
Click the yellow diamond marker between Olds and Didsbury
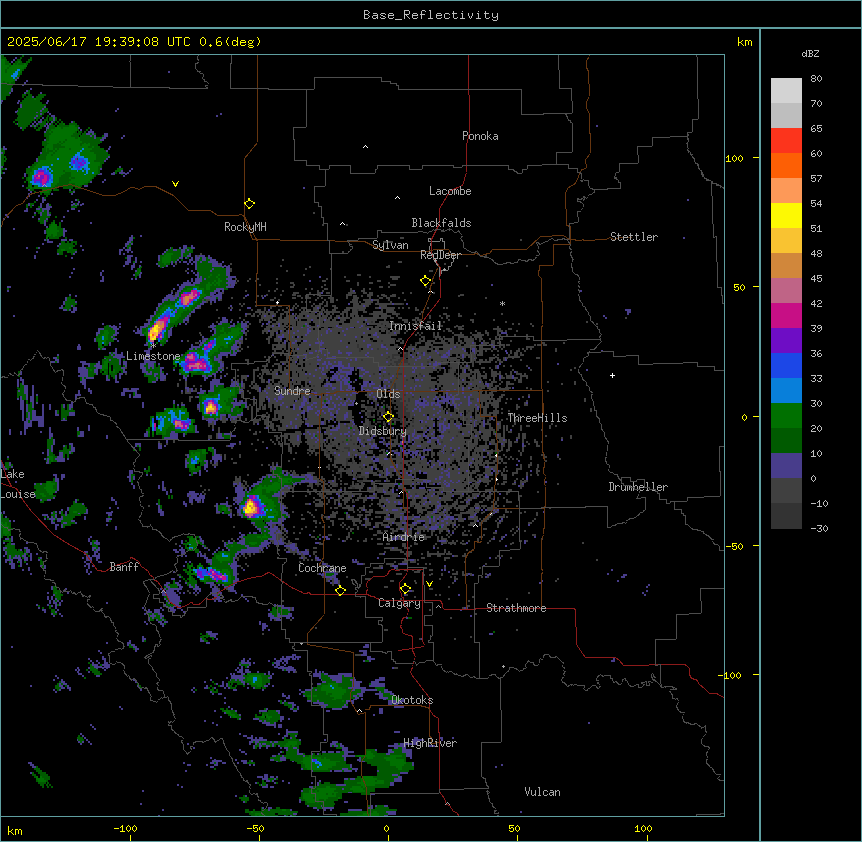[x=388, y=417]
